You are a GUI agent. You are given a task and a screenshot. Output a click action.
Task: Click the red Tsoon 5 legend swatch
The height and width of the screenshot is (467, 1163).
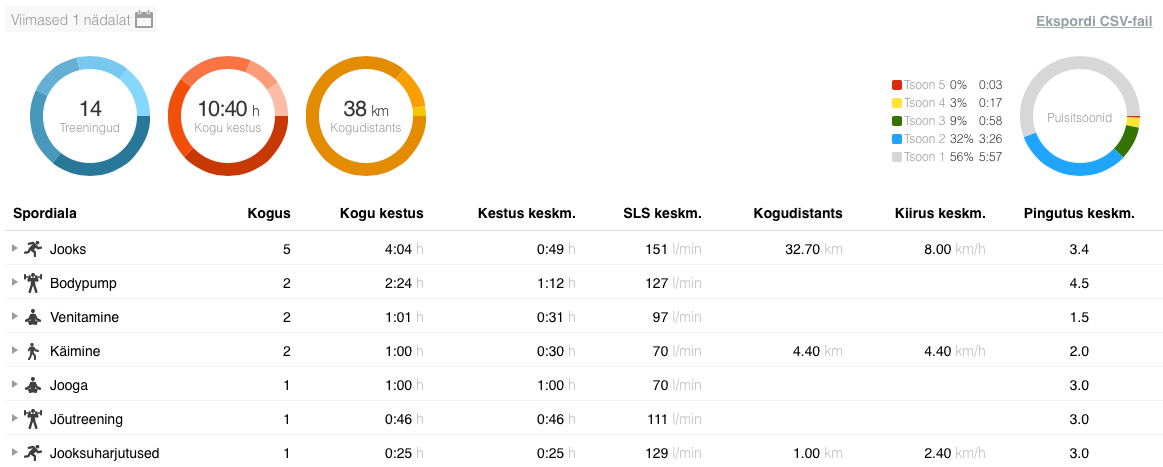[897, 85]
